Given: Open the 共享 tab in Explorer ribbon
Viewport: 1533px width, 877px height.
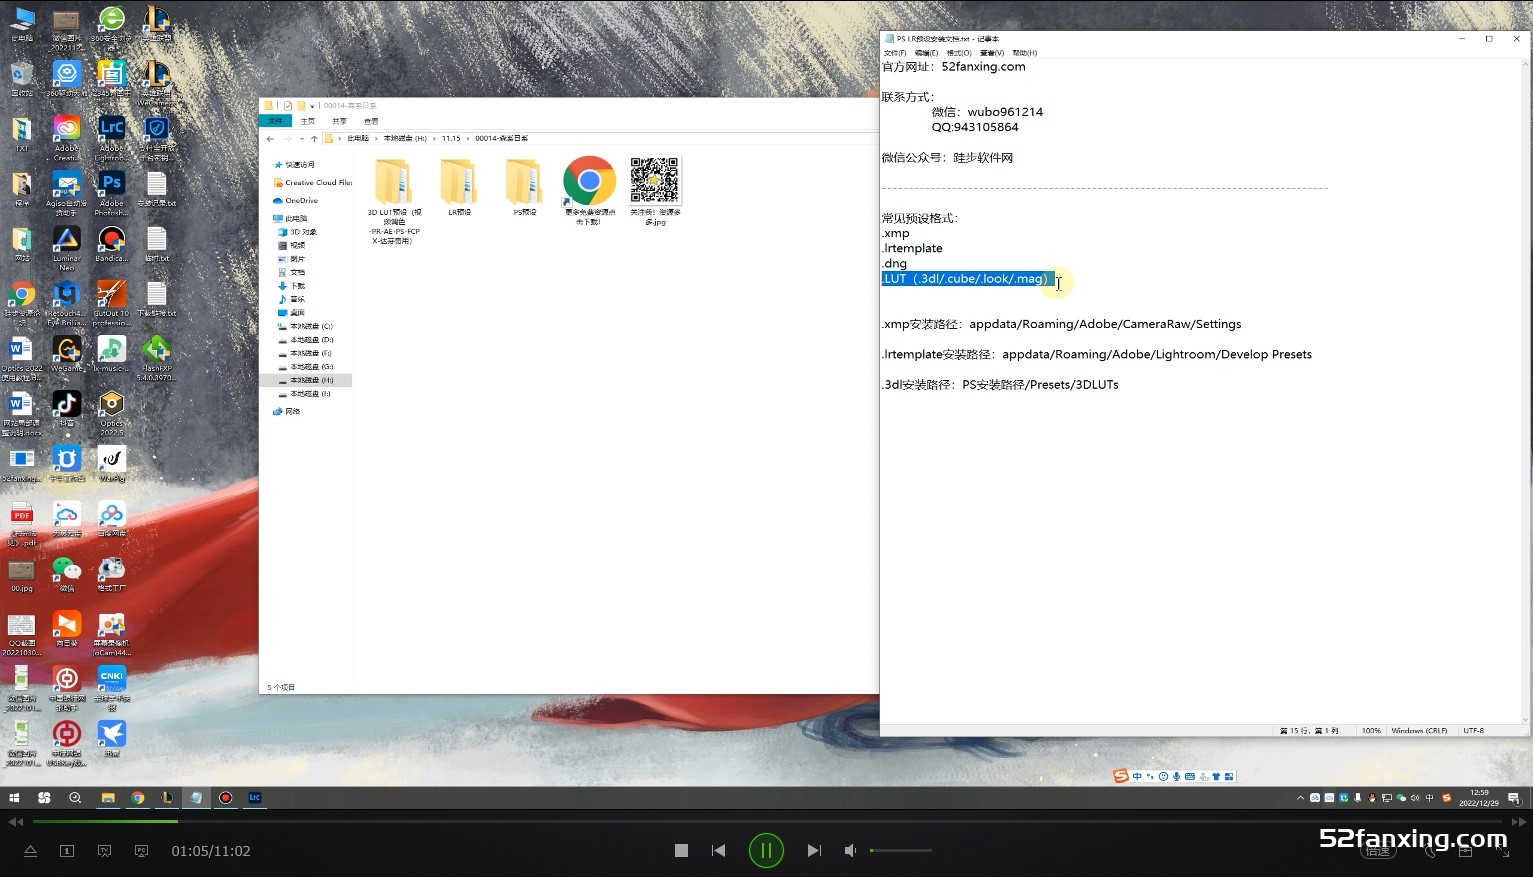Looking at the screenshot, I should 339,121.
